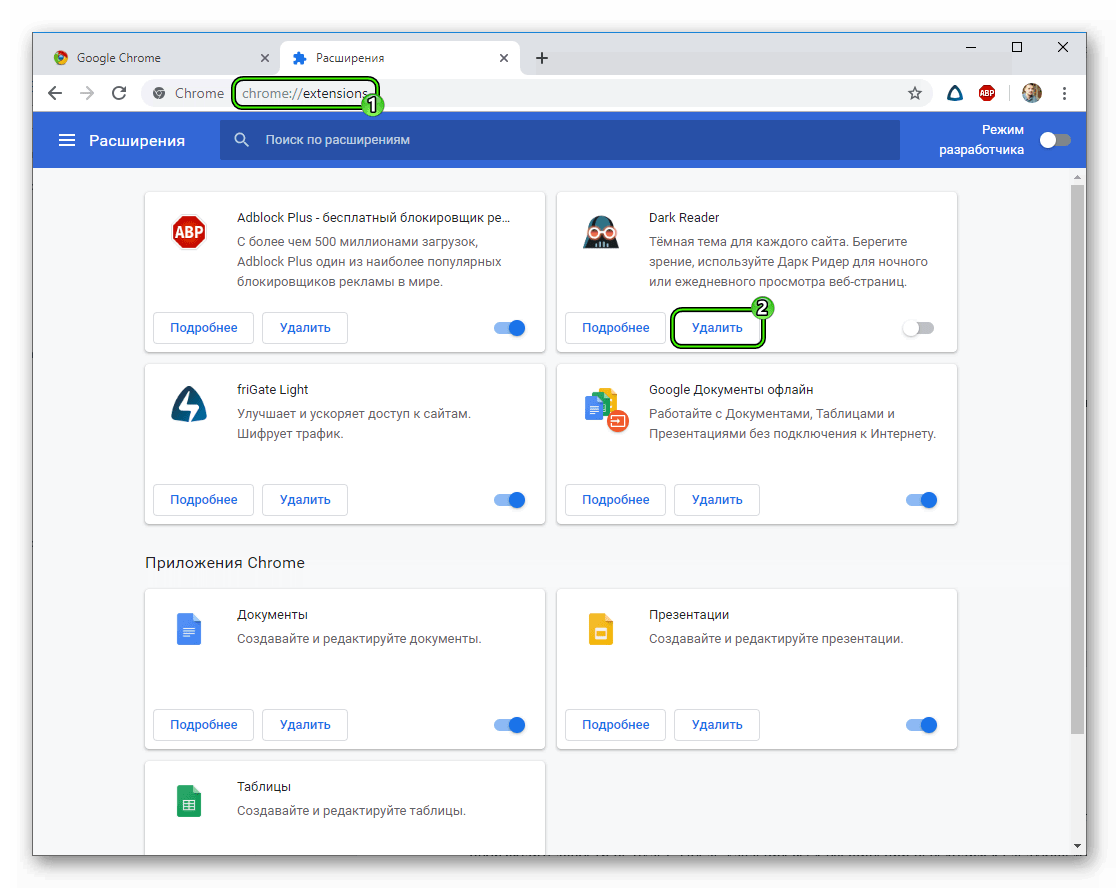Image resolution: width=1119 pixels, height=888 pixels.
Task: Reload the extensions page
Action: pos(118,93)
